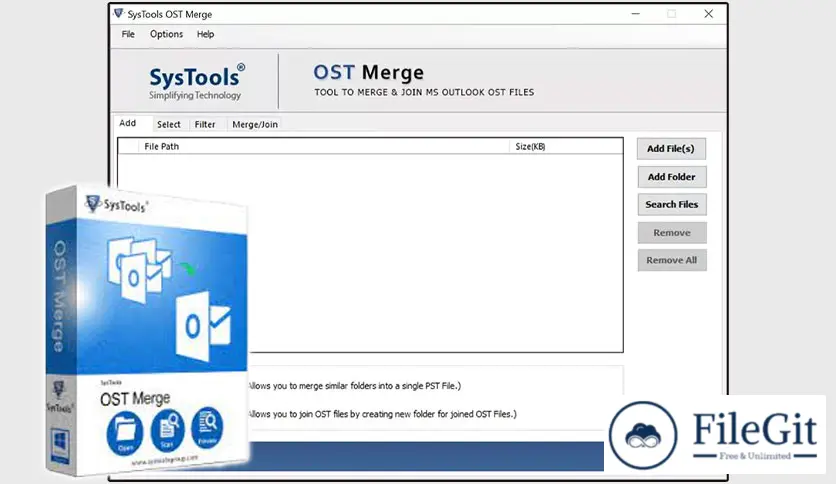
Task: Click the merge similar folders description text
Action: pyautogui.click(x=354, y=386)
